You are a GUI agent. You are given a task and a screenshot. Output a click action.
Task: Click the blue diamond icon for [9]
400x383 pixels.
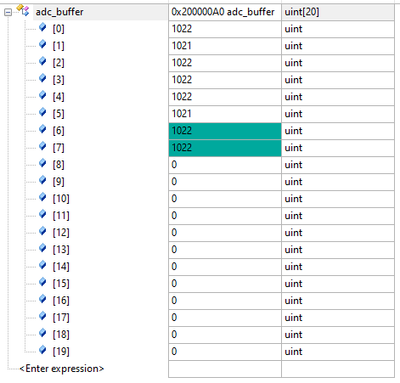43,180
